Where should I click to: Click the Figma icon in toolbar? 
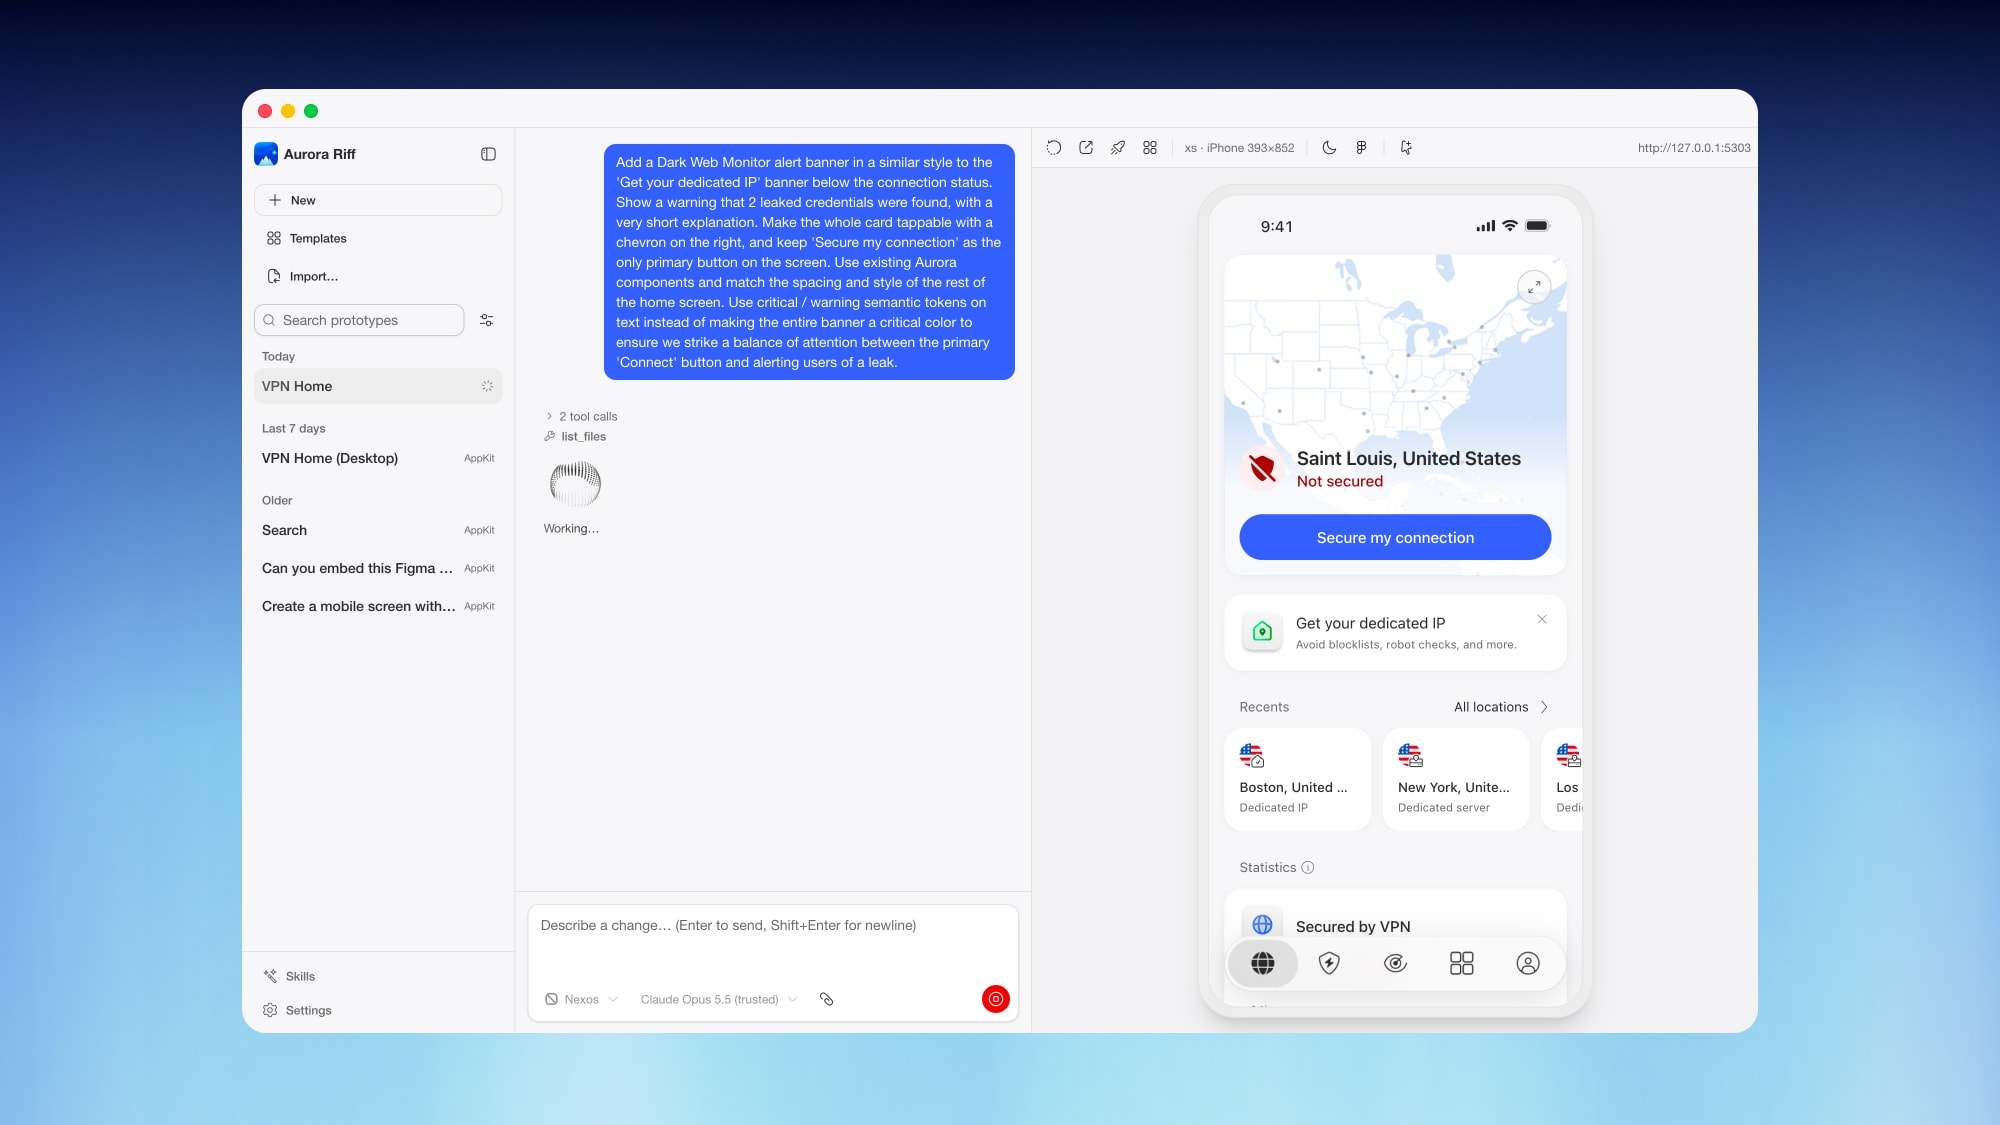tap(1361, 148)
